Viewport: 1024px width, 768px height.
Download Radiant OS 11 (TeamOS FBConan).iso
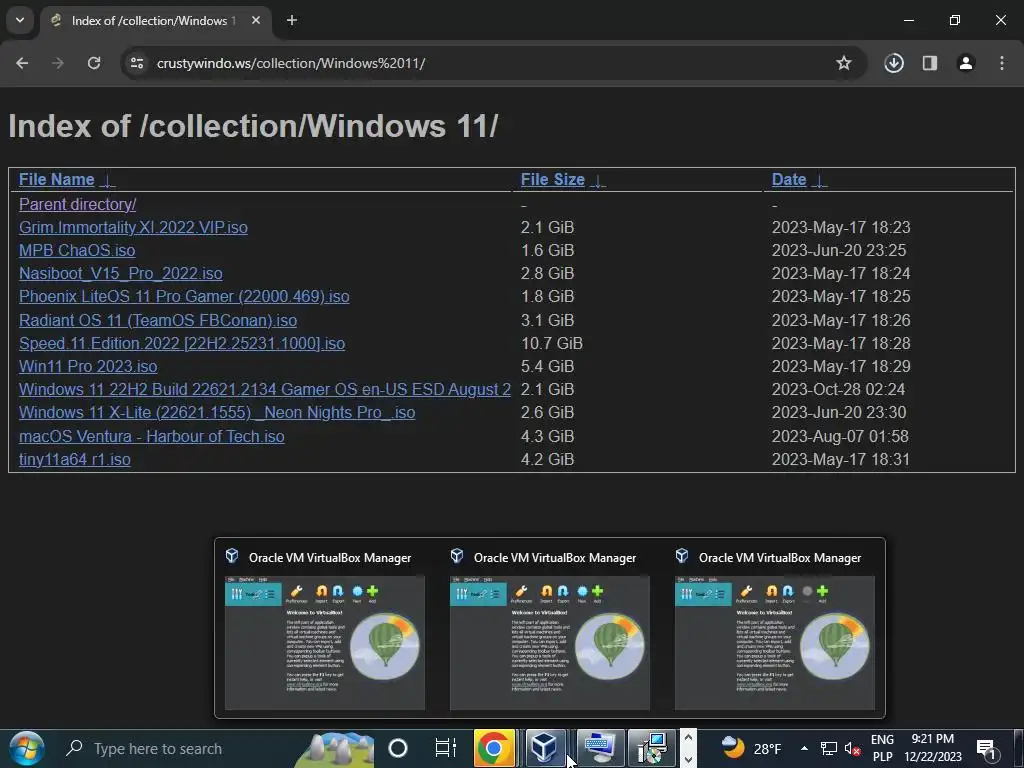click(158, 320)
